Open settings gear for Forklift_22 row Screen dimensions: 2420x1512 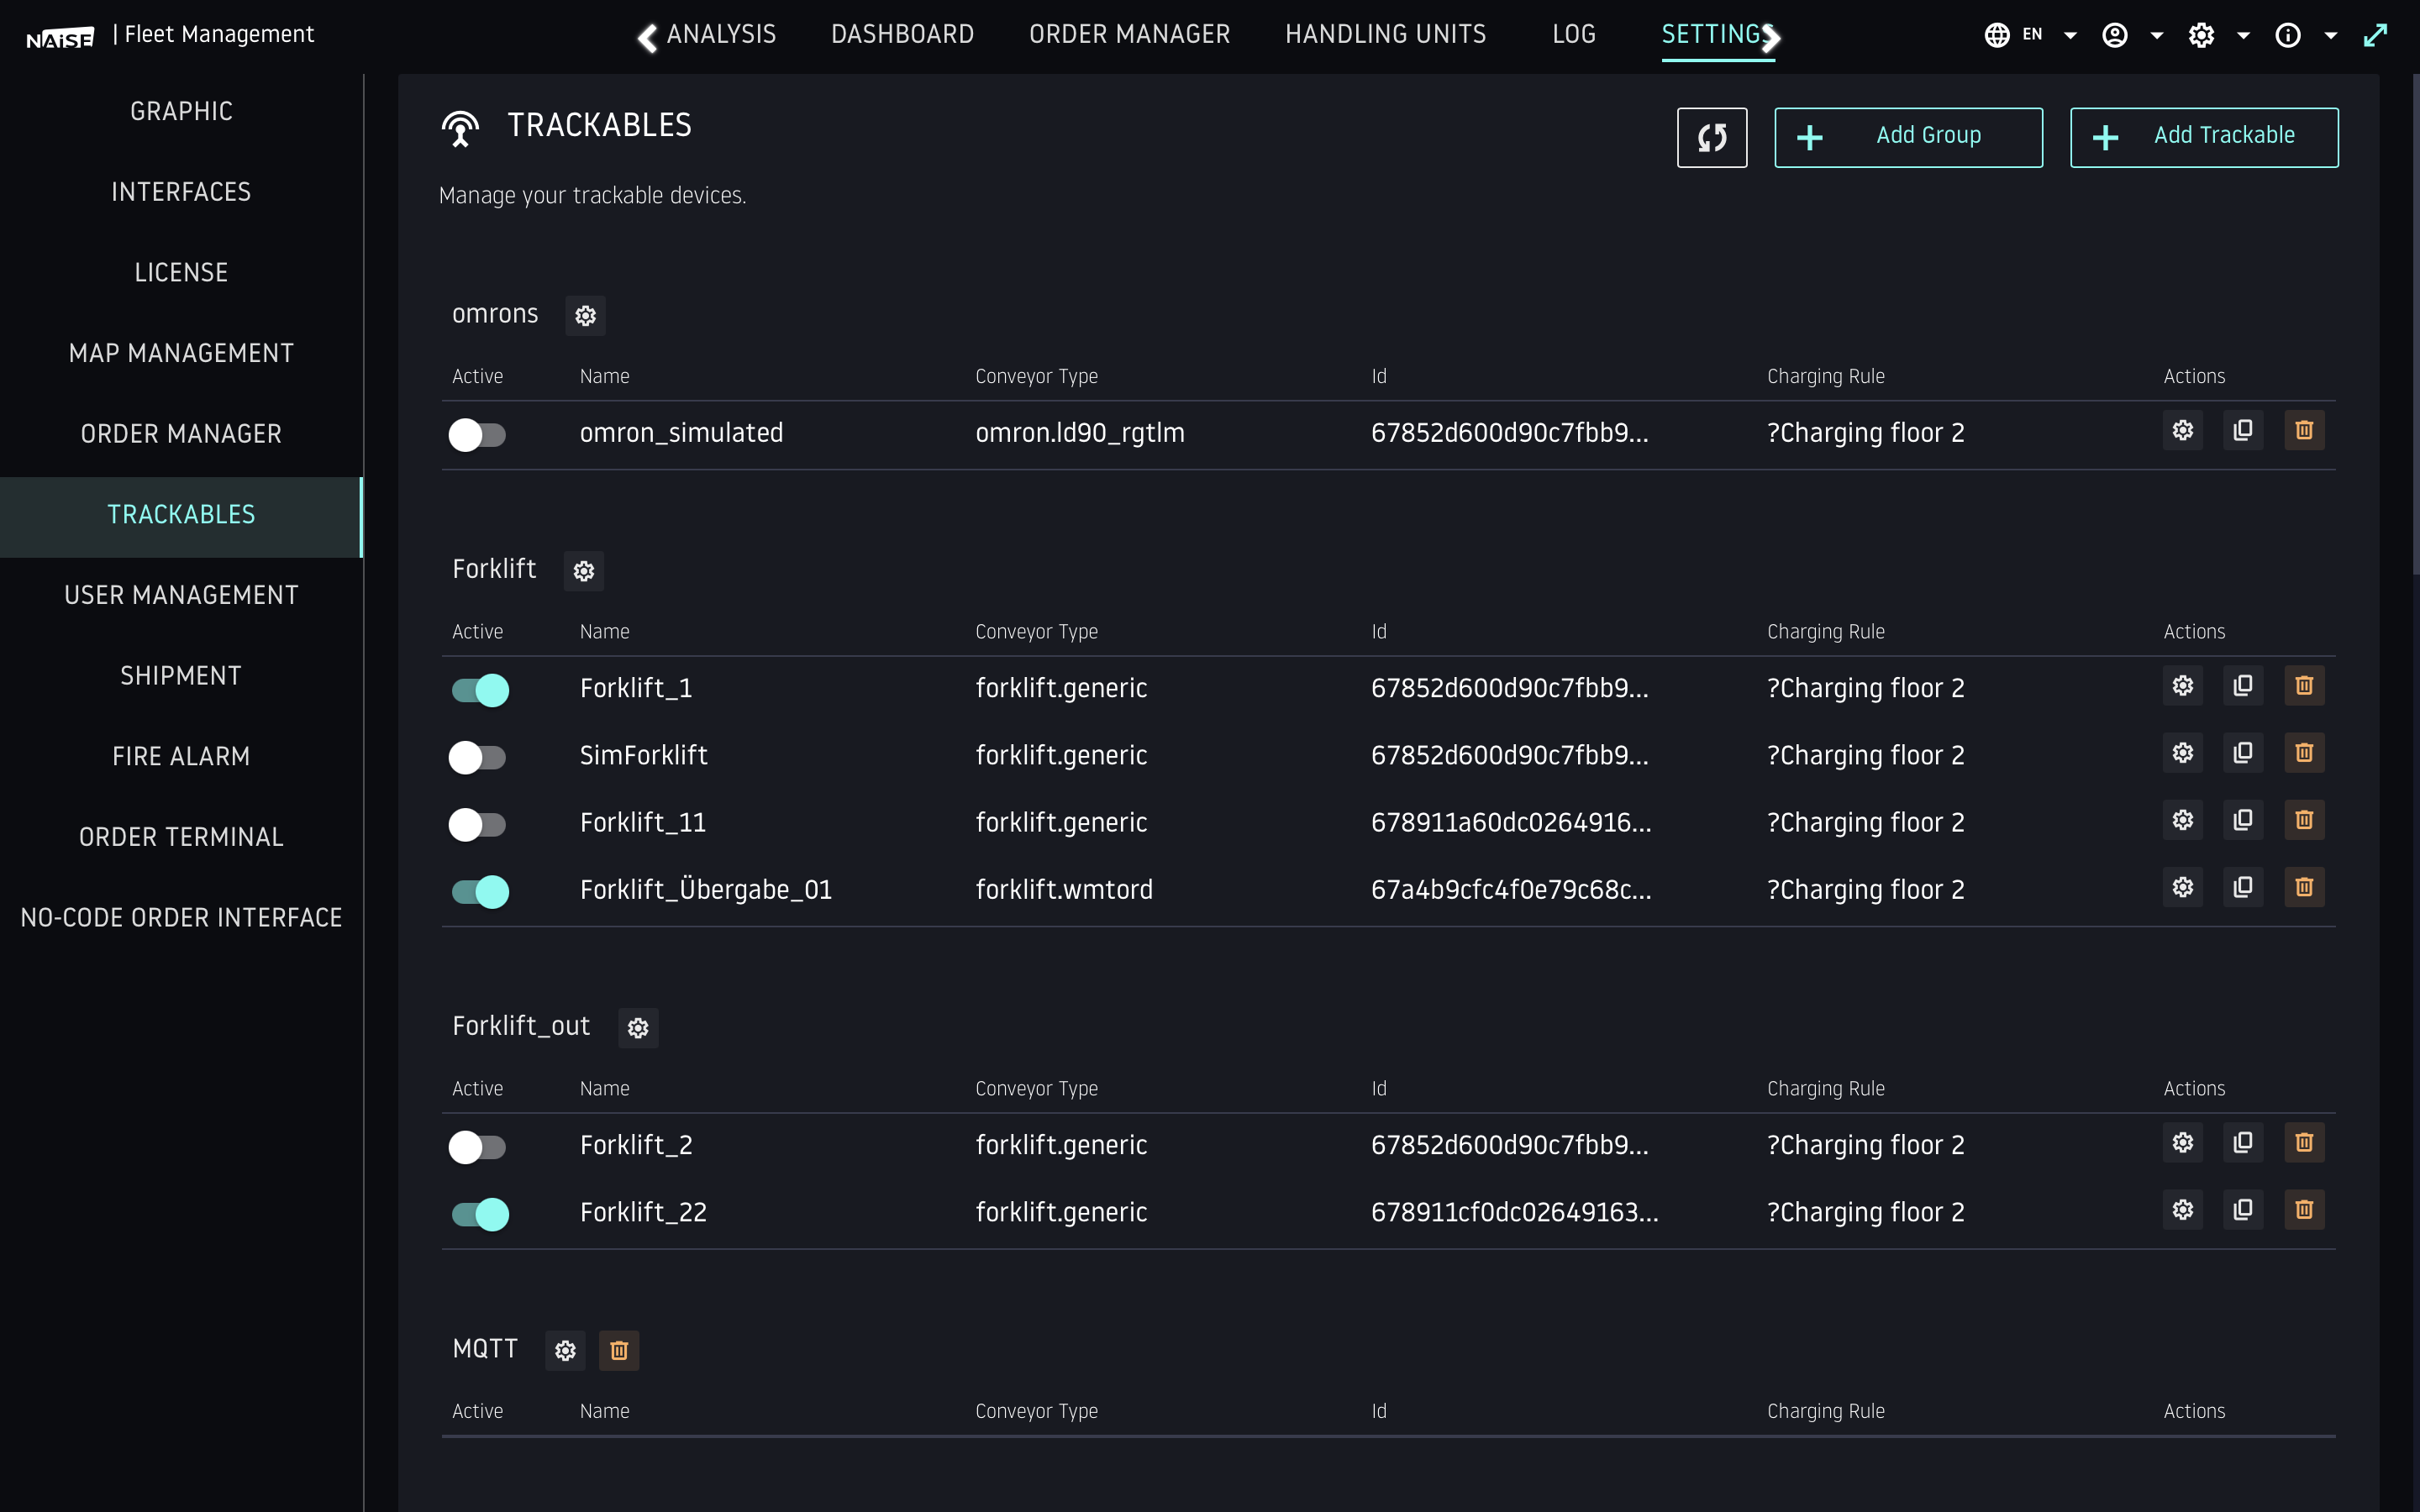[2182, 1210]
